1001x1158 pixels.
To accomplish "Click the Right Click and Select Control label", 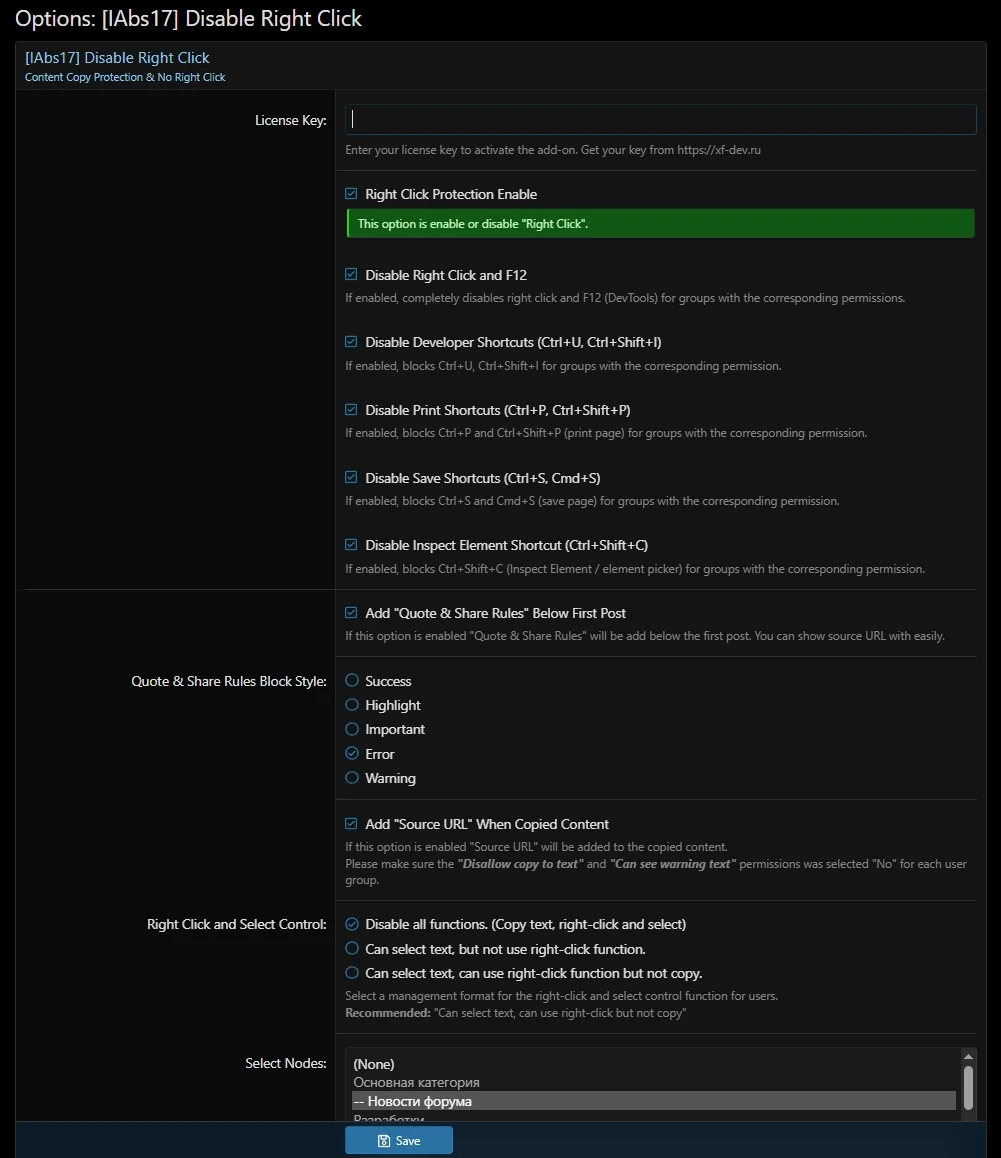I will (x=236, y=924).
